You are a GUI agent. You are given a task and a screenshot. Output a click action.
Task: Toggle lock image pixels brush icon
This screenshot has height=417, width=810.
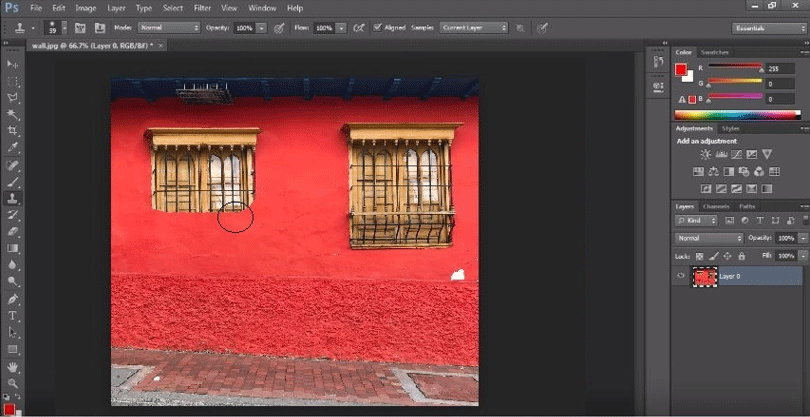[713, 256]
